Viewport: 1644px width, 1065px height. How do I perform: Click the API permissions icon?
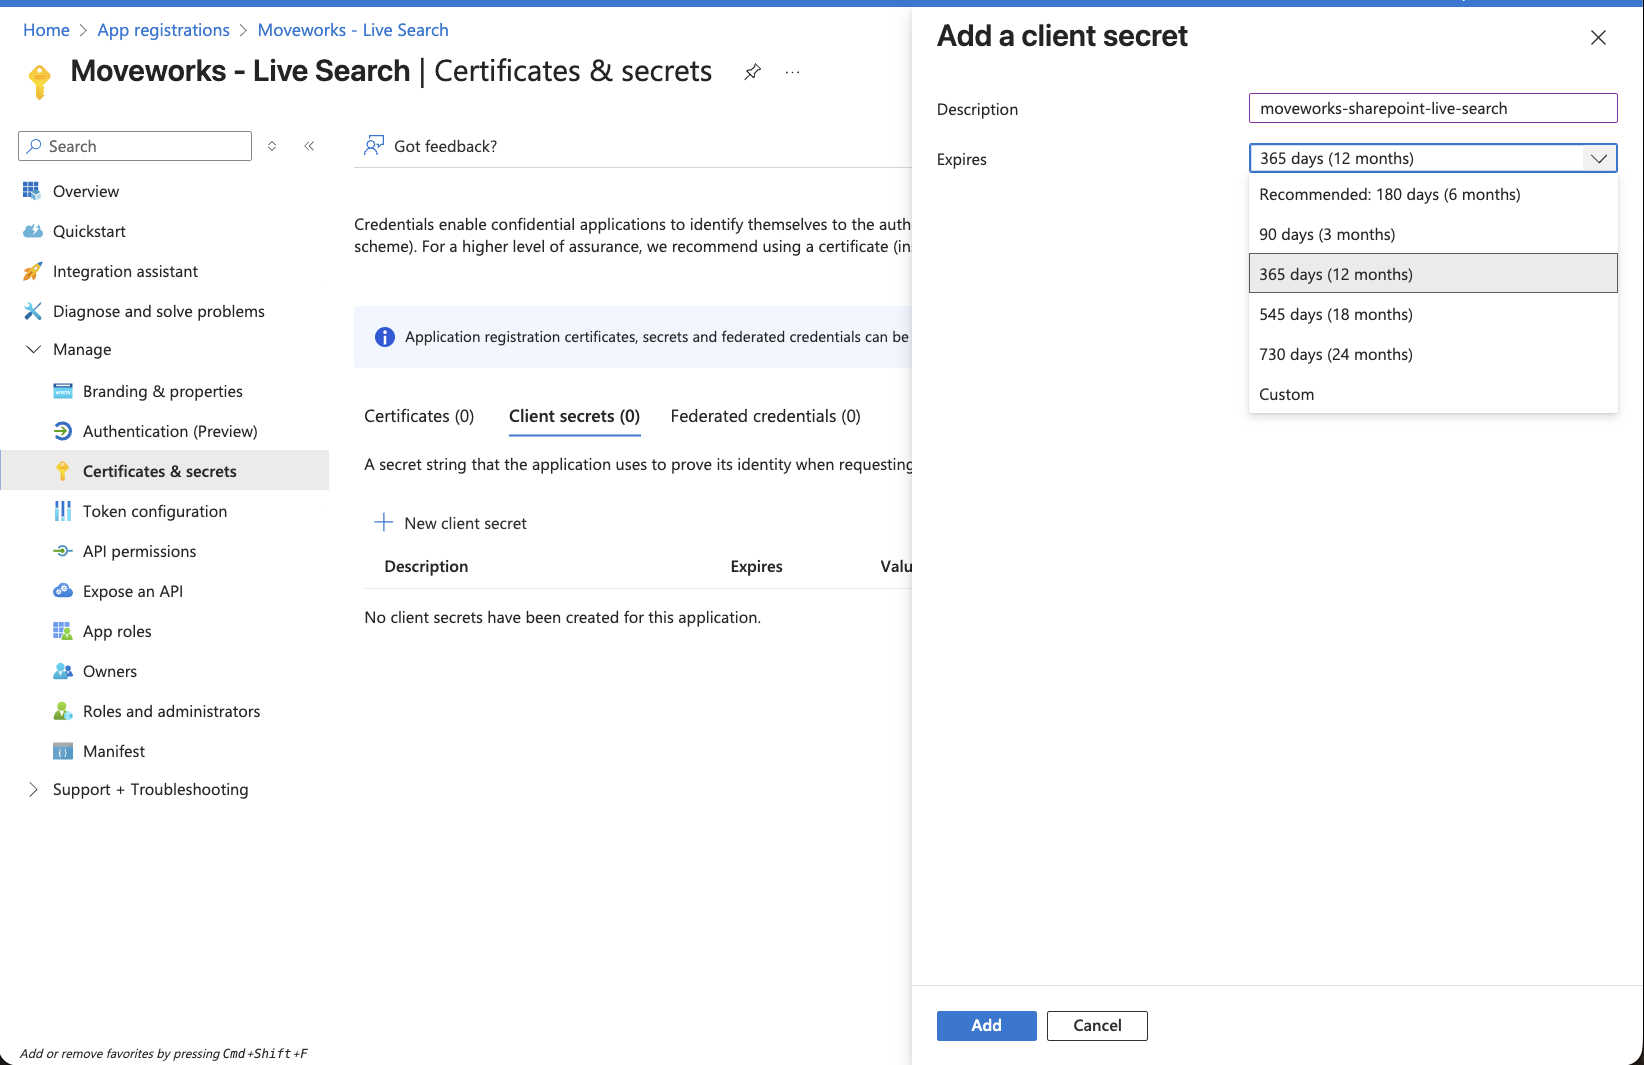[62, 551]
